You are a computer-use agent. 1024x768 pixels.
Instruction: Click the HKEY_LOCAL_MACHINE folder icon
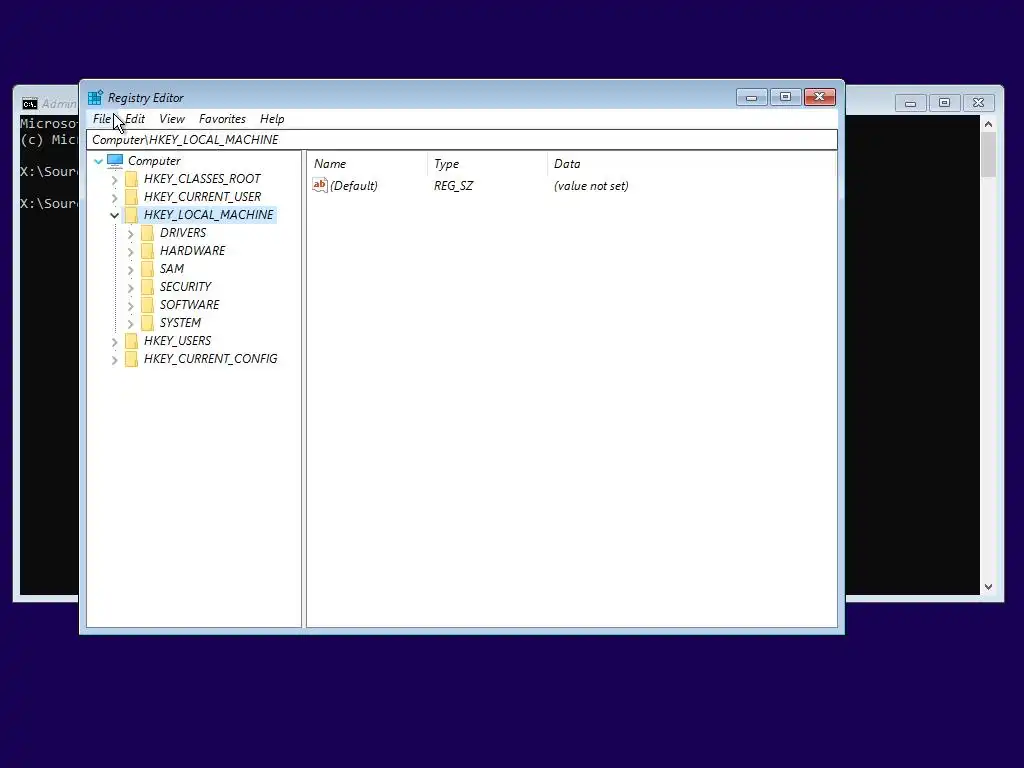[131, 215]
